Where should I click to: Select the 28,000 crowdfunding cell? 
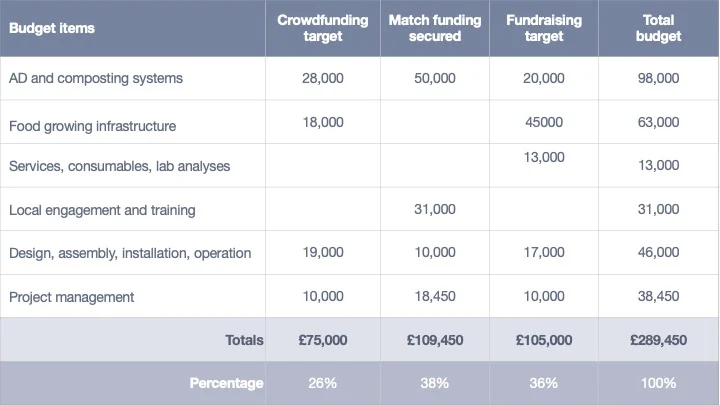(323, 78)
